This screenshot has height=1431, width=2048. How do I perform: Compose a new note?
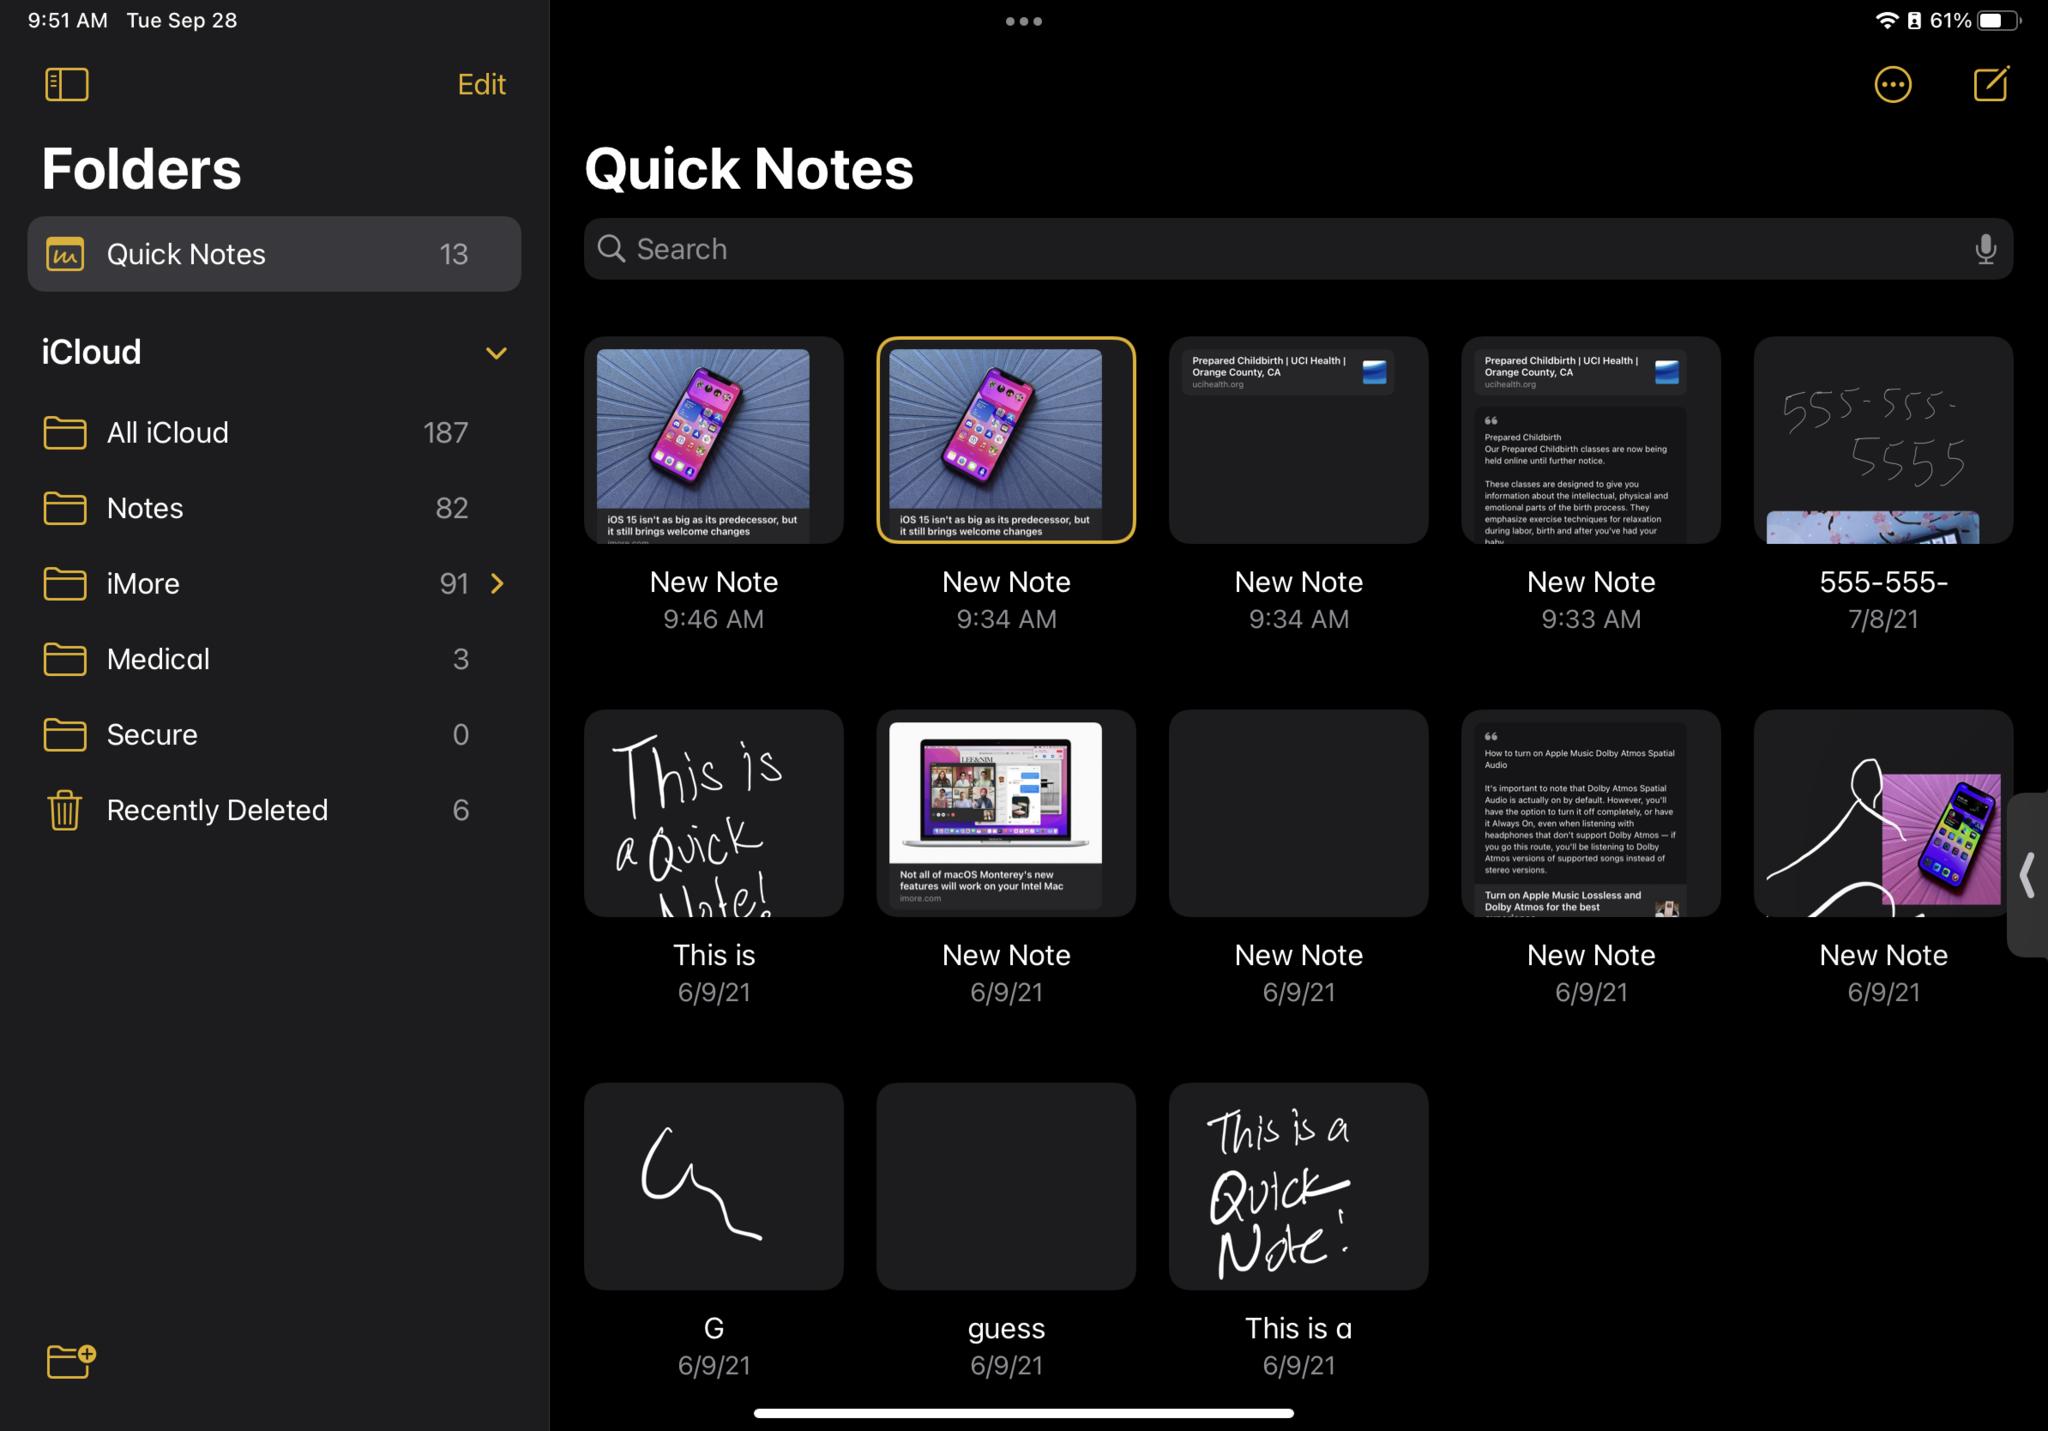pyautogui.click(x=1991, y=83)
